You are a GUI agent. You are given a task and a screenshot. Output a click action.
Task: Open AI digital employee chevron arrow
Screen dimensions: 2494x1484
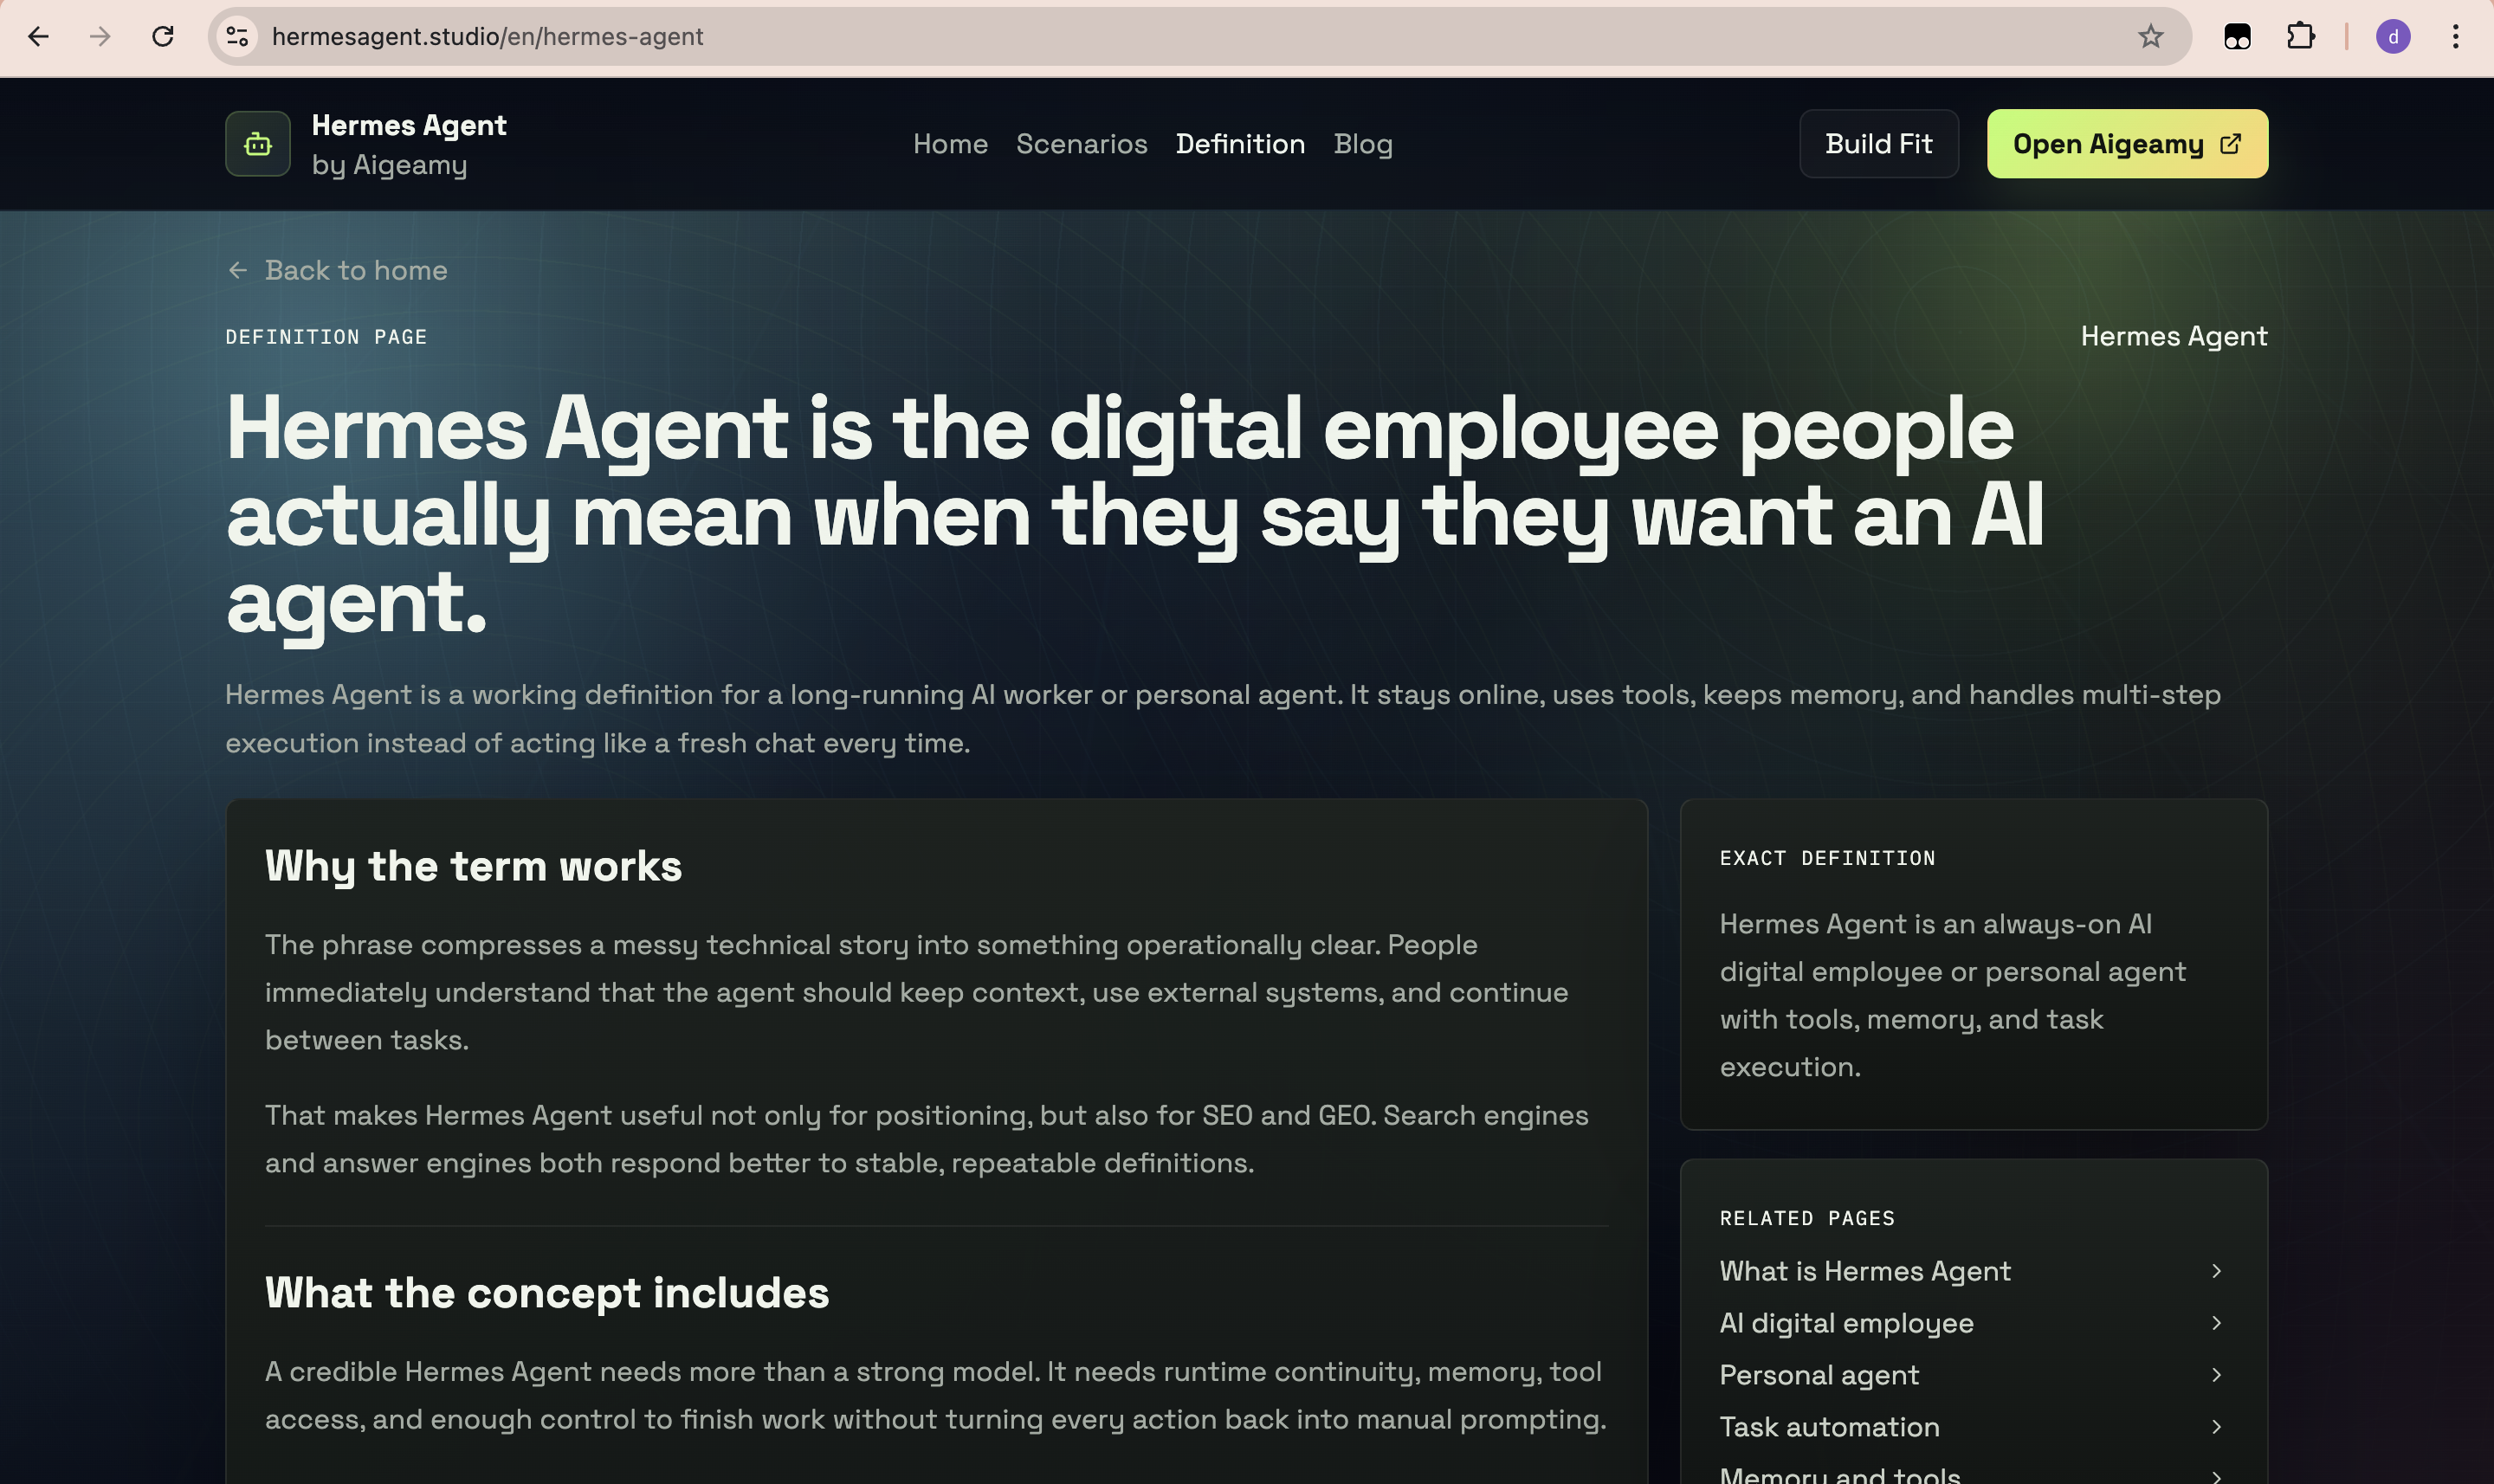2216,1323
